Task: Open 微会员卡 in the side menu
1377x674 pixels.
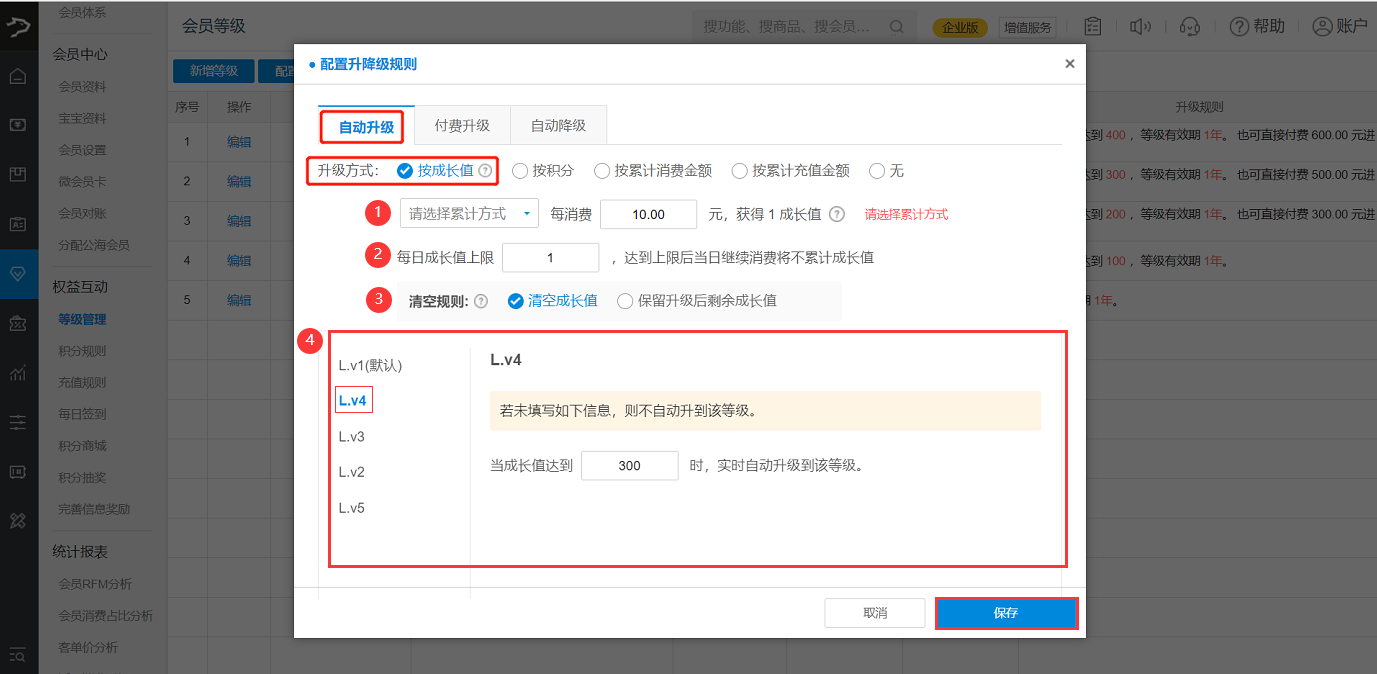Action: point(82,182)
